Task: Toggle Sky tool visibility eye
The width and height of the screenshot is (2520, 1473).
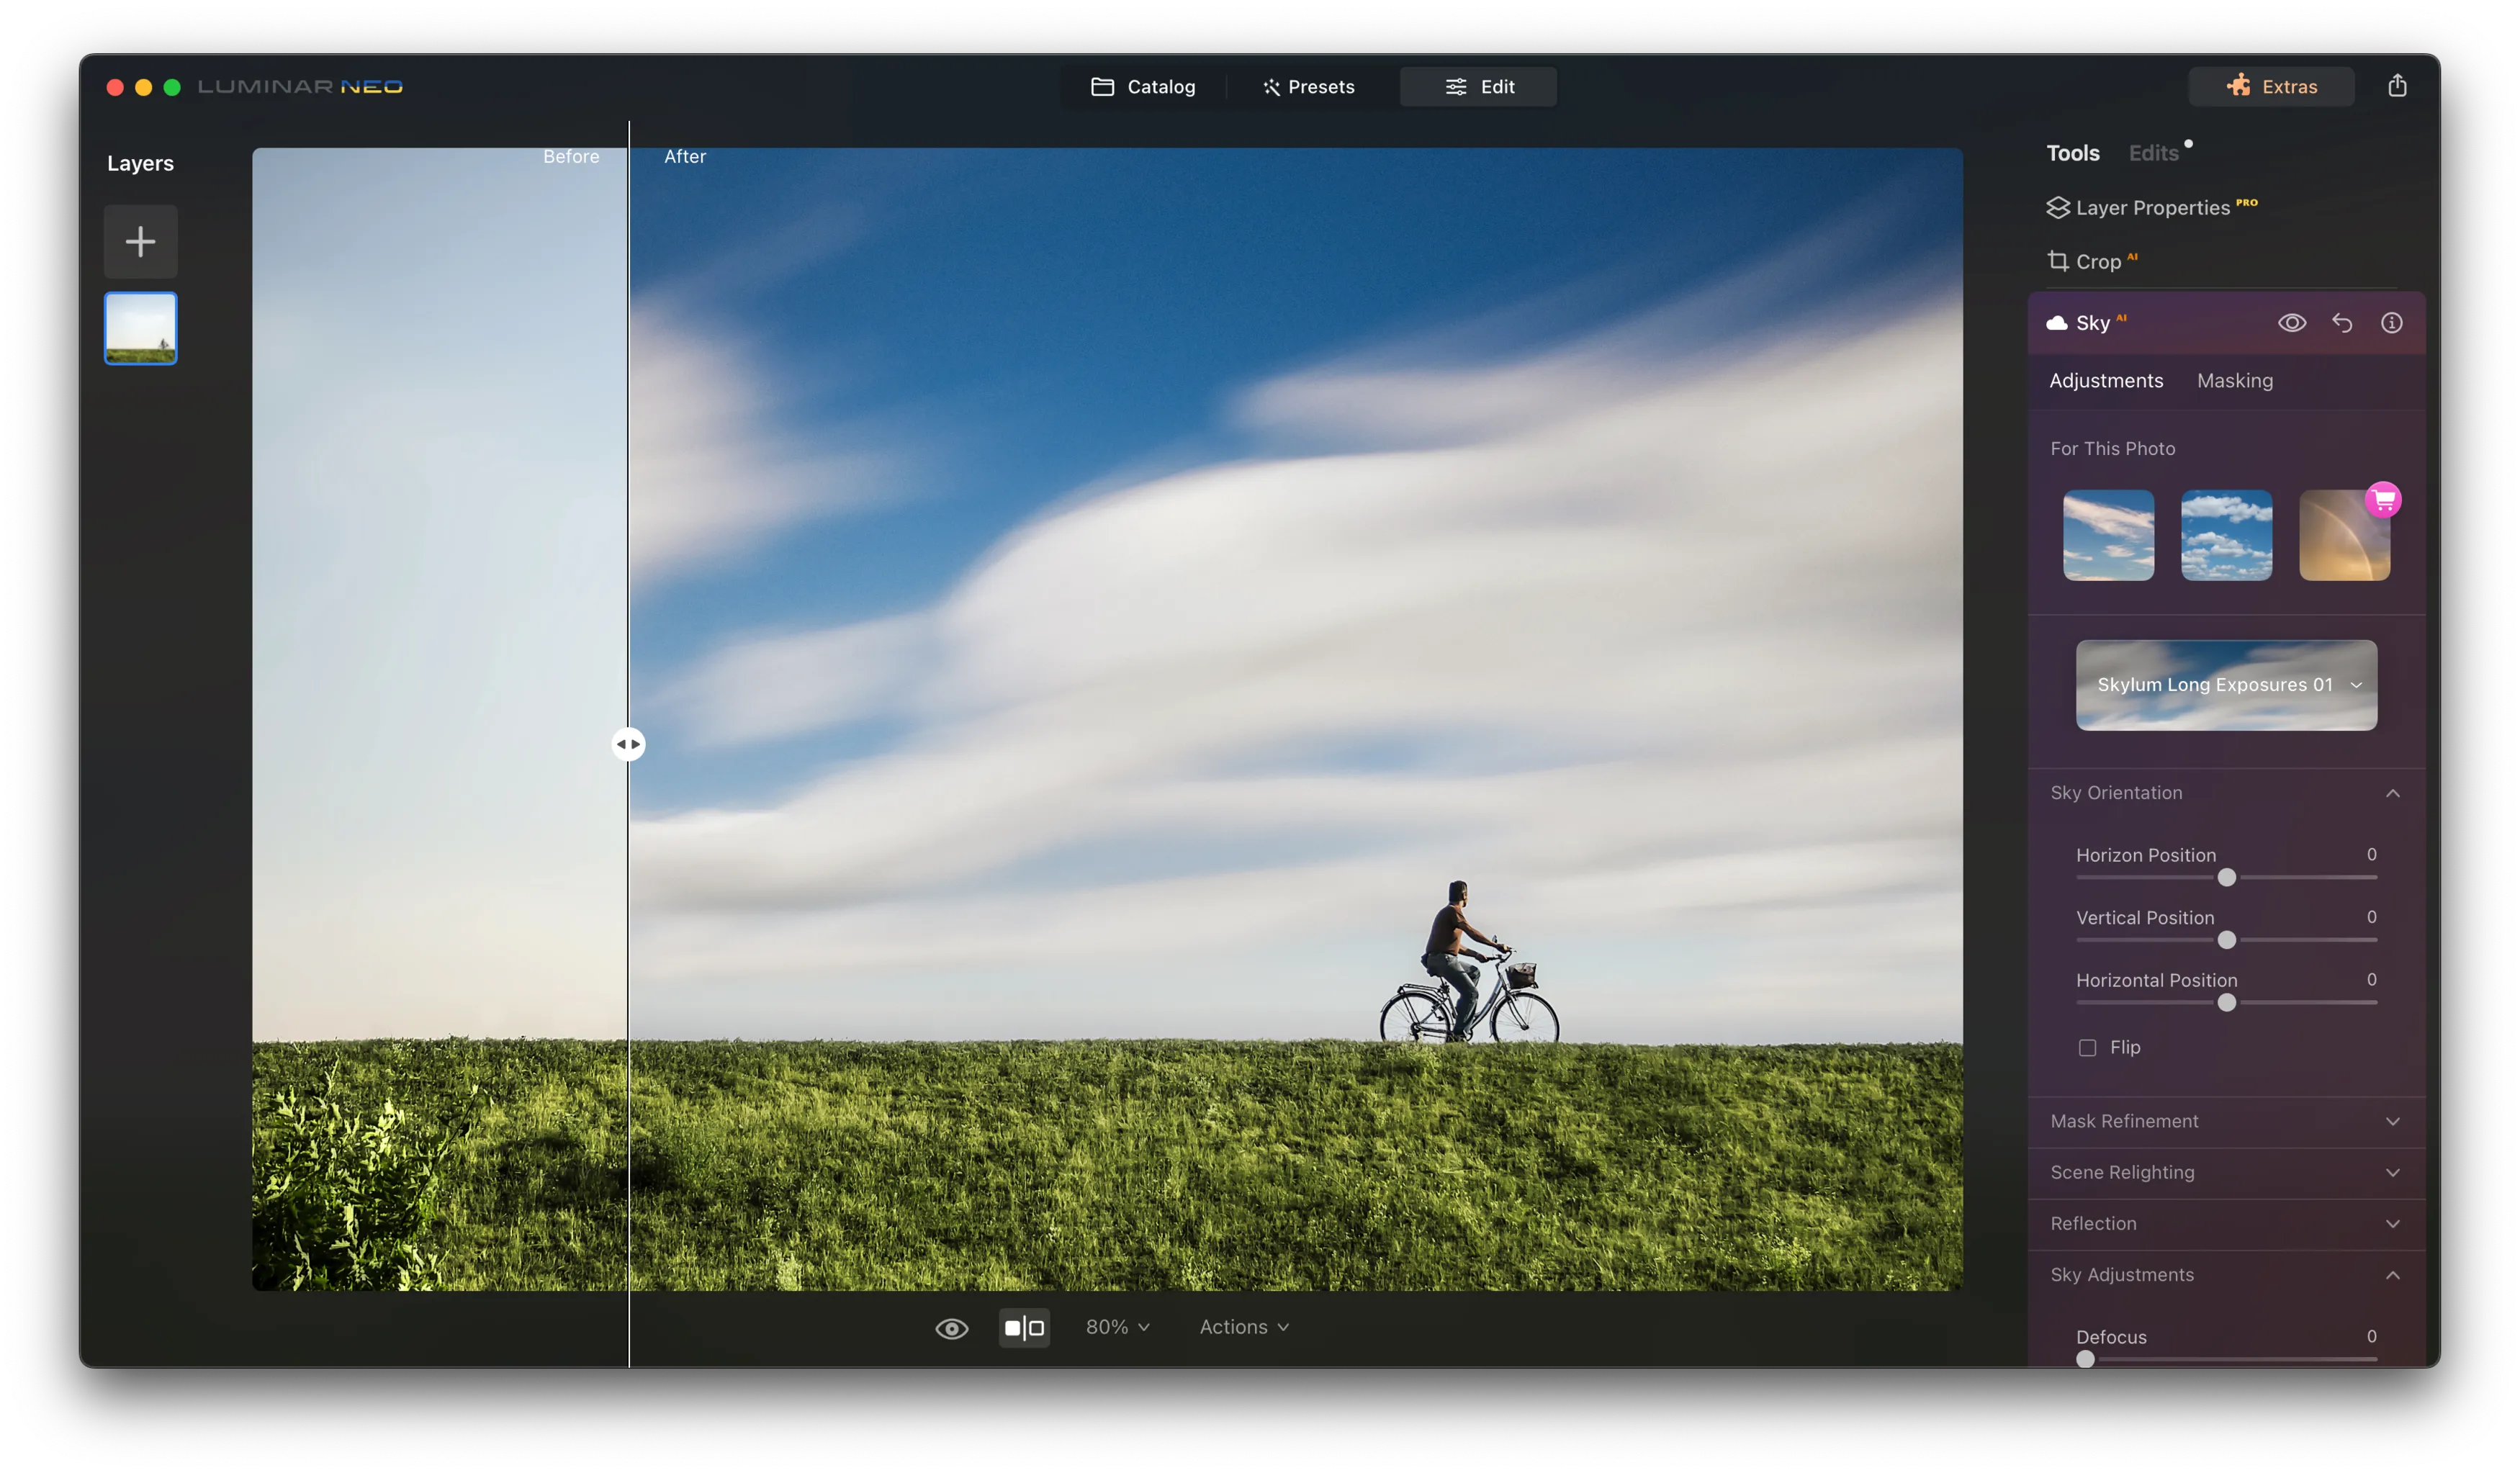Action: [2291, 323]
